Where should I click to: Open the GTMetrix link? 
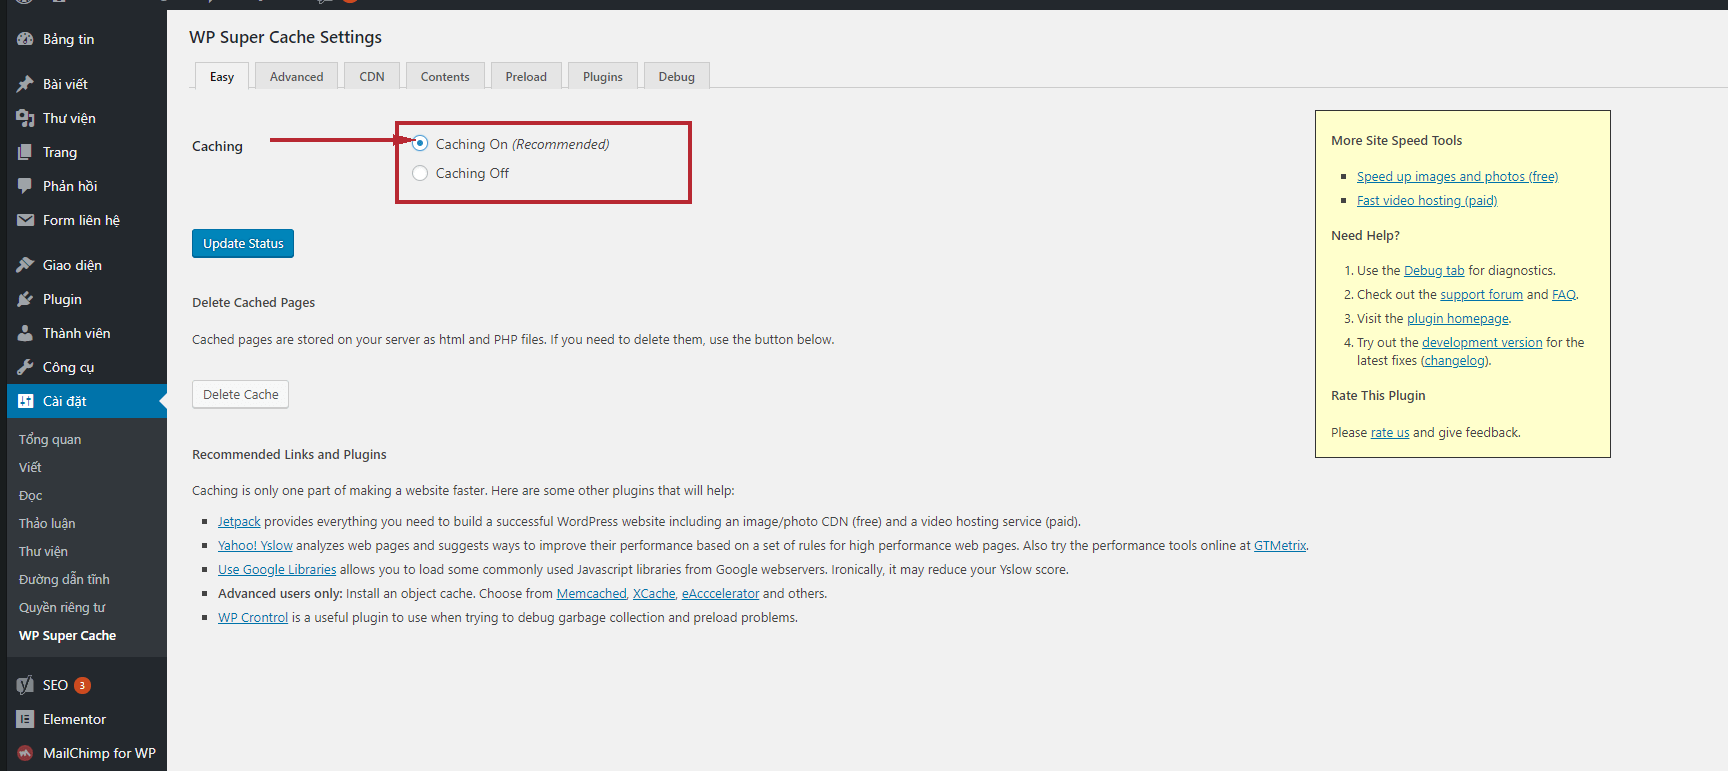coord(1280,545)
